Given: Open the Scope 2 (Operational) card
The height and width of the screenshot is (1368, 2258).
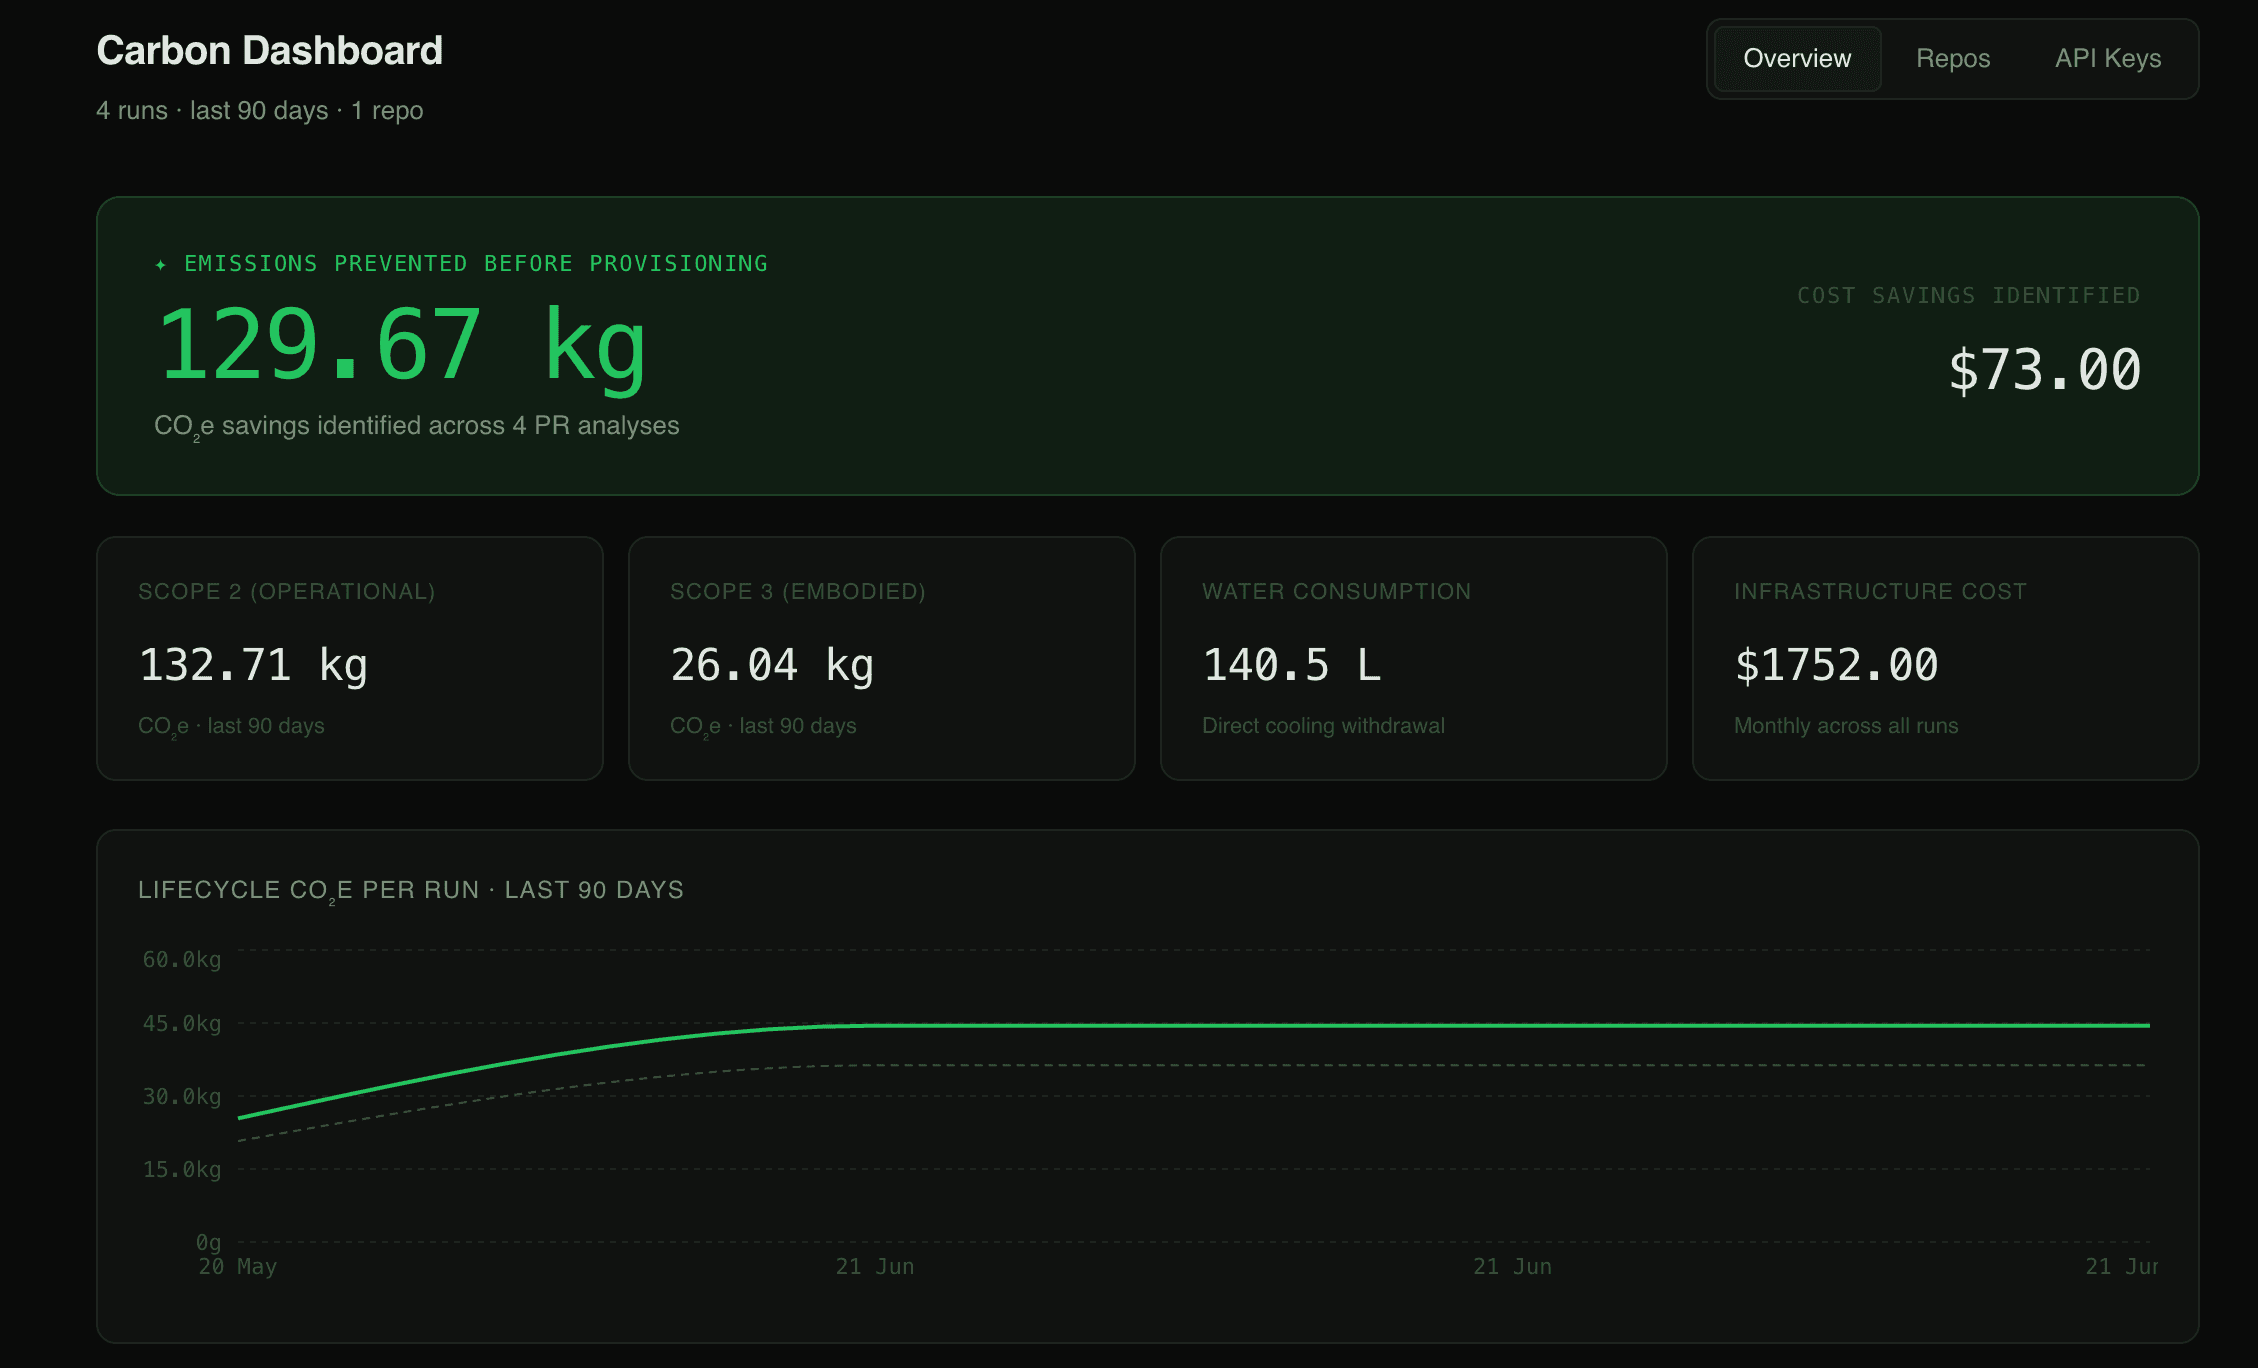Looking at the screenshot, I should click(x=350, y=659).
